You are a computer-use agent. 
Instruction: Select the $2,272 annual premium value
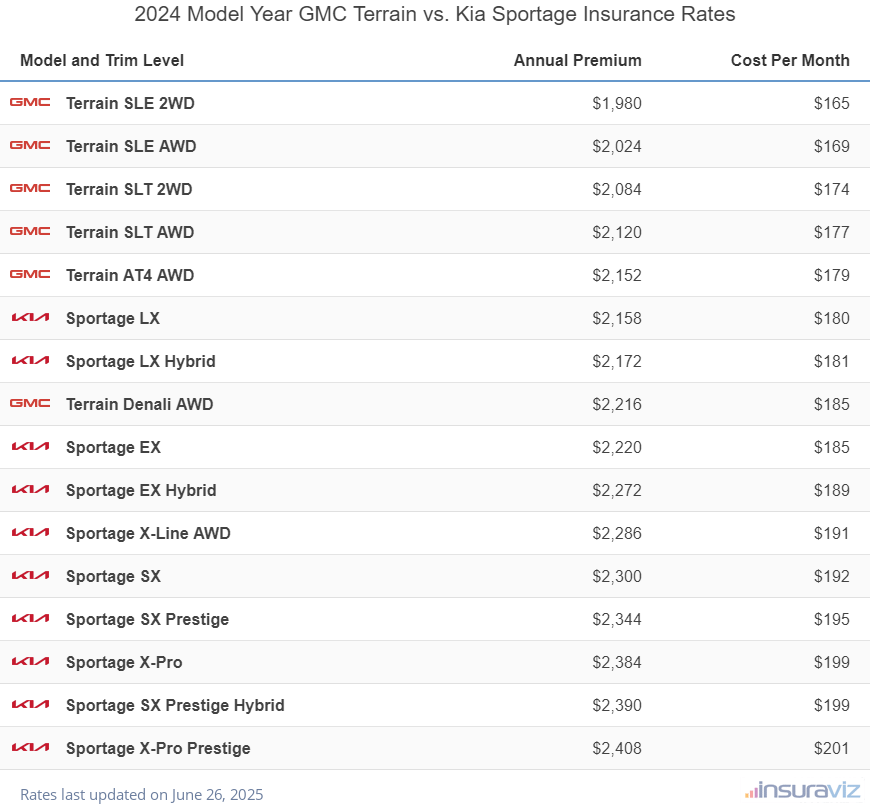(x=617, y=490)
